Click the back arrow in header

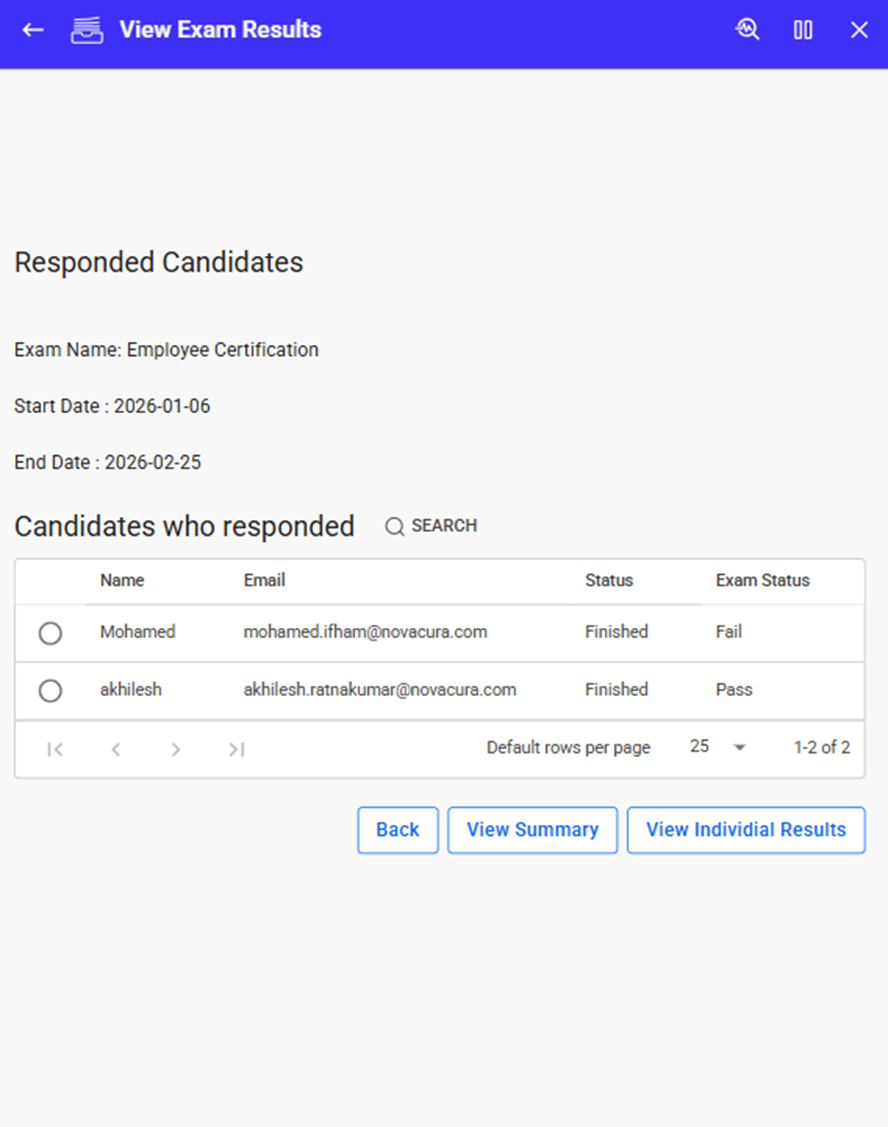[x=33, y=30]
